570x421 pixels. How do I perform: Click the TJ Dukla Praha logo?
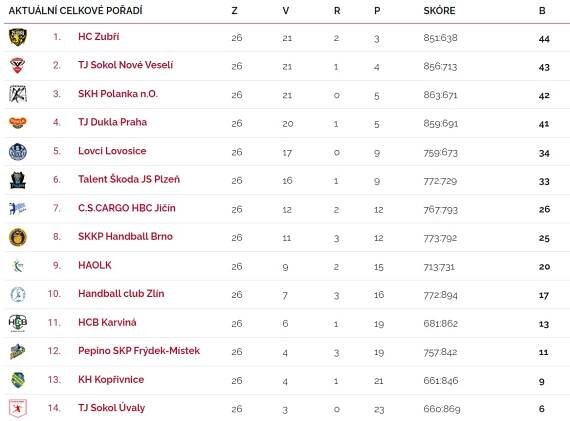(18, 123)
